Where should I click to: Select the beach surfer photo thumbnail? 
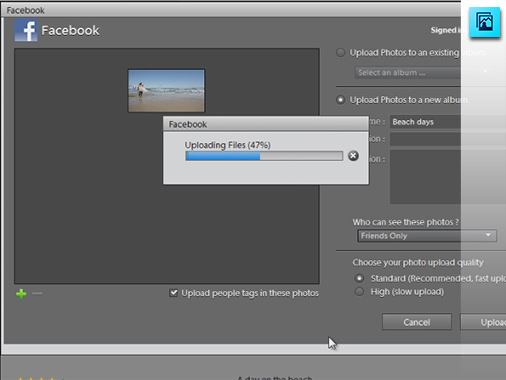(x=166, y=91)
